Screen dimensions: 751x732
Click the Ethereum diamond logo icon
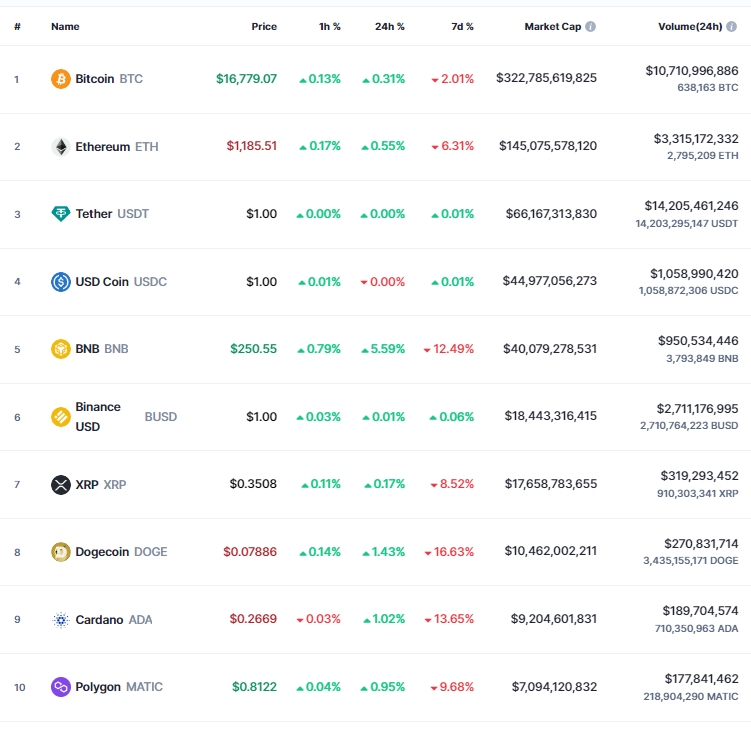coord(61,147)
